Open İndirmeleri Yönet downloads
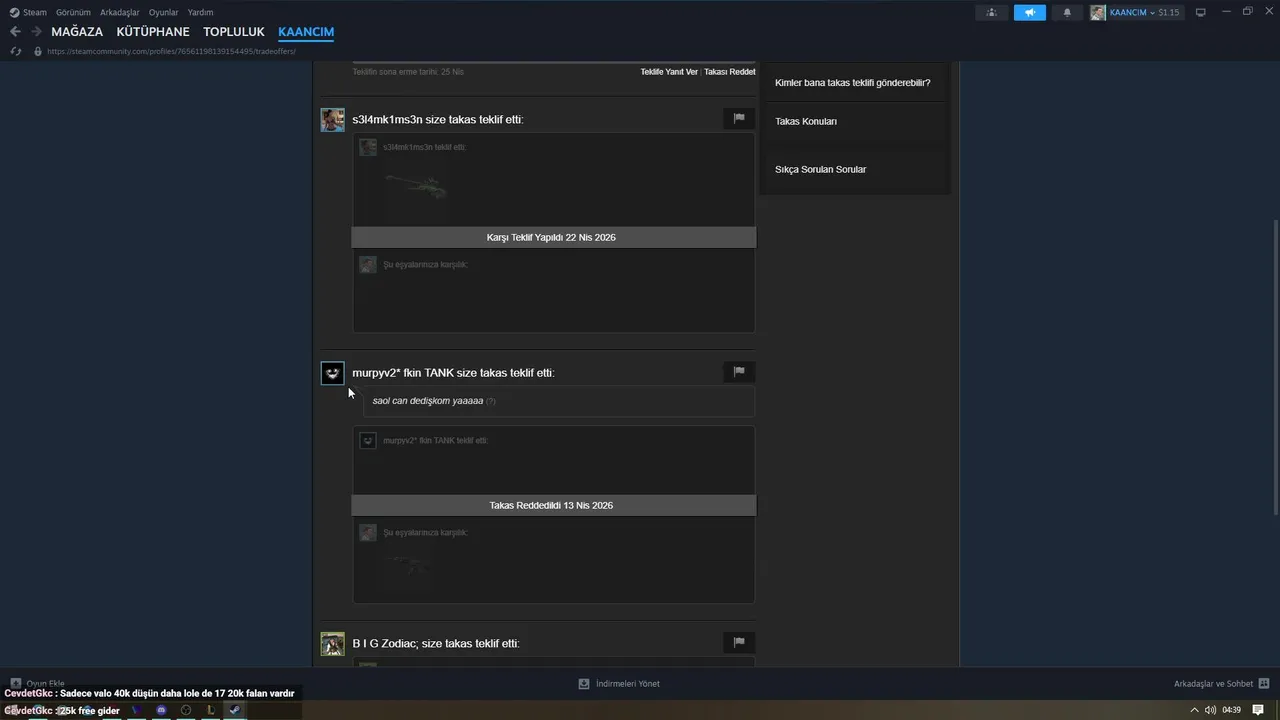Viewport: 1280px width, 720px height. coord(627,684)
